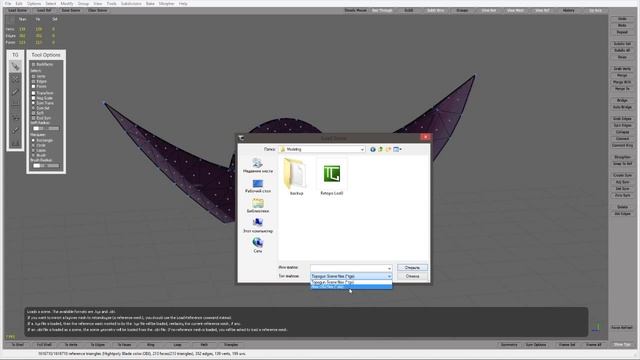Screen dimensions: 640x360
Task: Click Frame All in the bottom bar
Action: 593,345
